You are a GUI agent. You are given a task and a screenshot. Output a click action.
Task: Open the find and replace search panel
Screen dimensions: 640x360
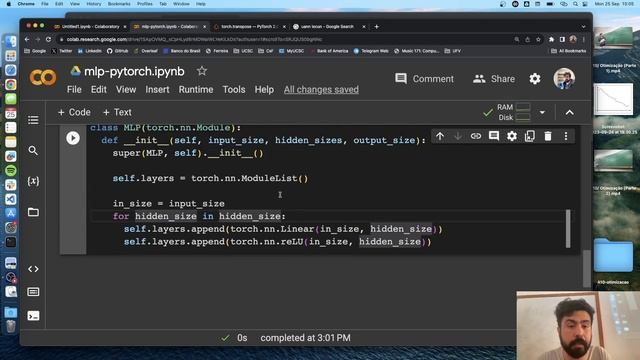click(x=33, y=151)
